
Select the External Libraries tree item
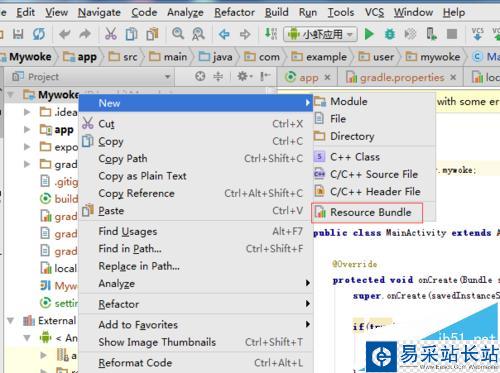[50, 321]
